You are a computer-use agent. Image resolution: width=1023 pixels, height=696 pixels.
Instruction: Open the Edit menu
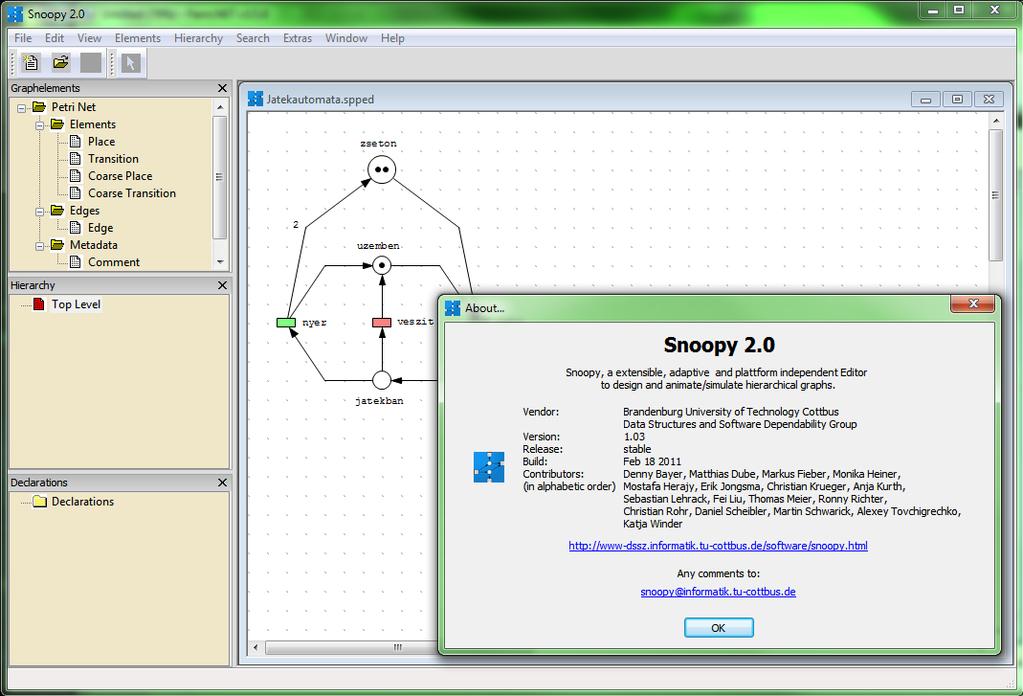54,38
